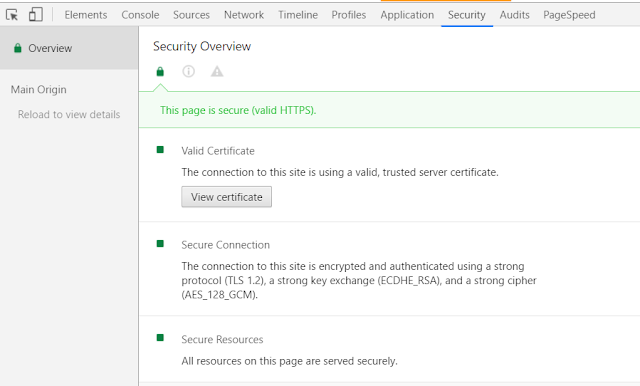Go to the Network tab

coord(244,15)
